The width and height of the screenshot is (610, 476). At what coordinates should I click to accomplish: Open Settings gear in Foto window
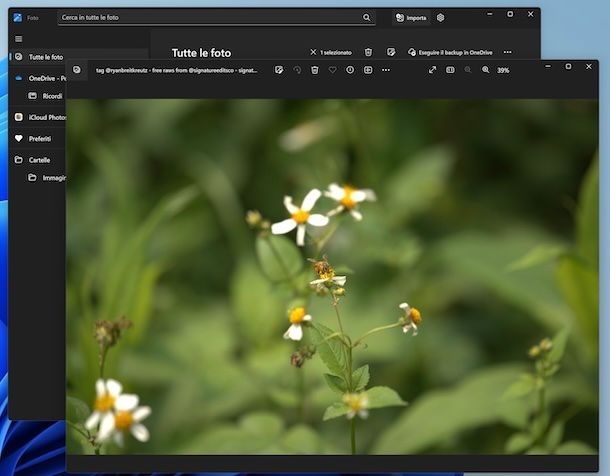point(440,18)
